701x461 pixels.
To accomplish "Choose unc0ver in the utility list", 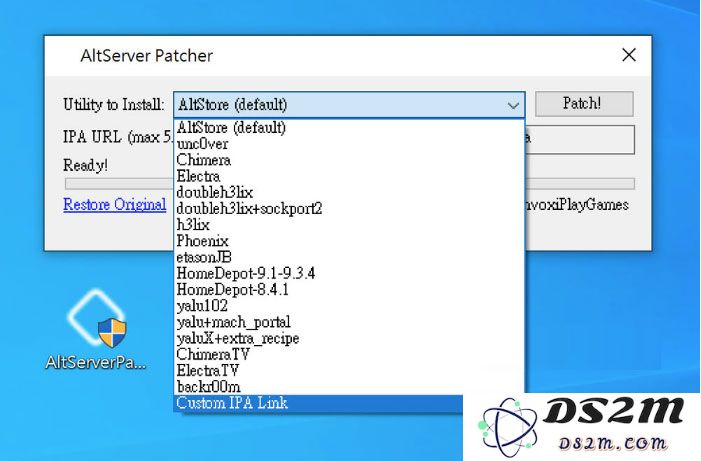I will coord(349,144).
